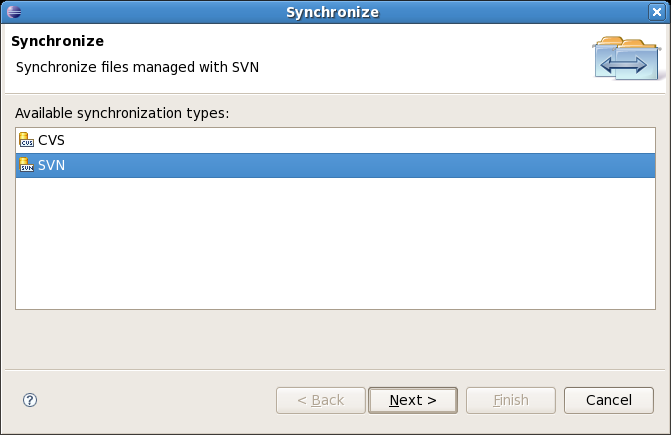This screenshot has height=435, width=671.
Task: Close the Synchronize dialog window
Action: tap(655, 12)
